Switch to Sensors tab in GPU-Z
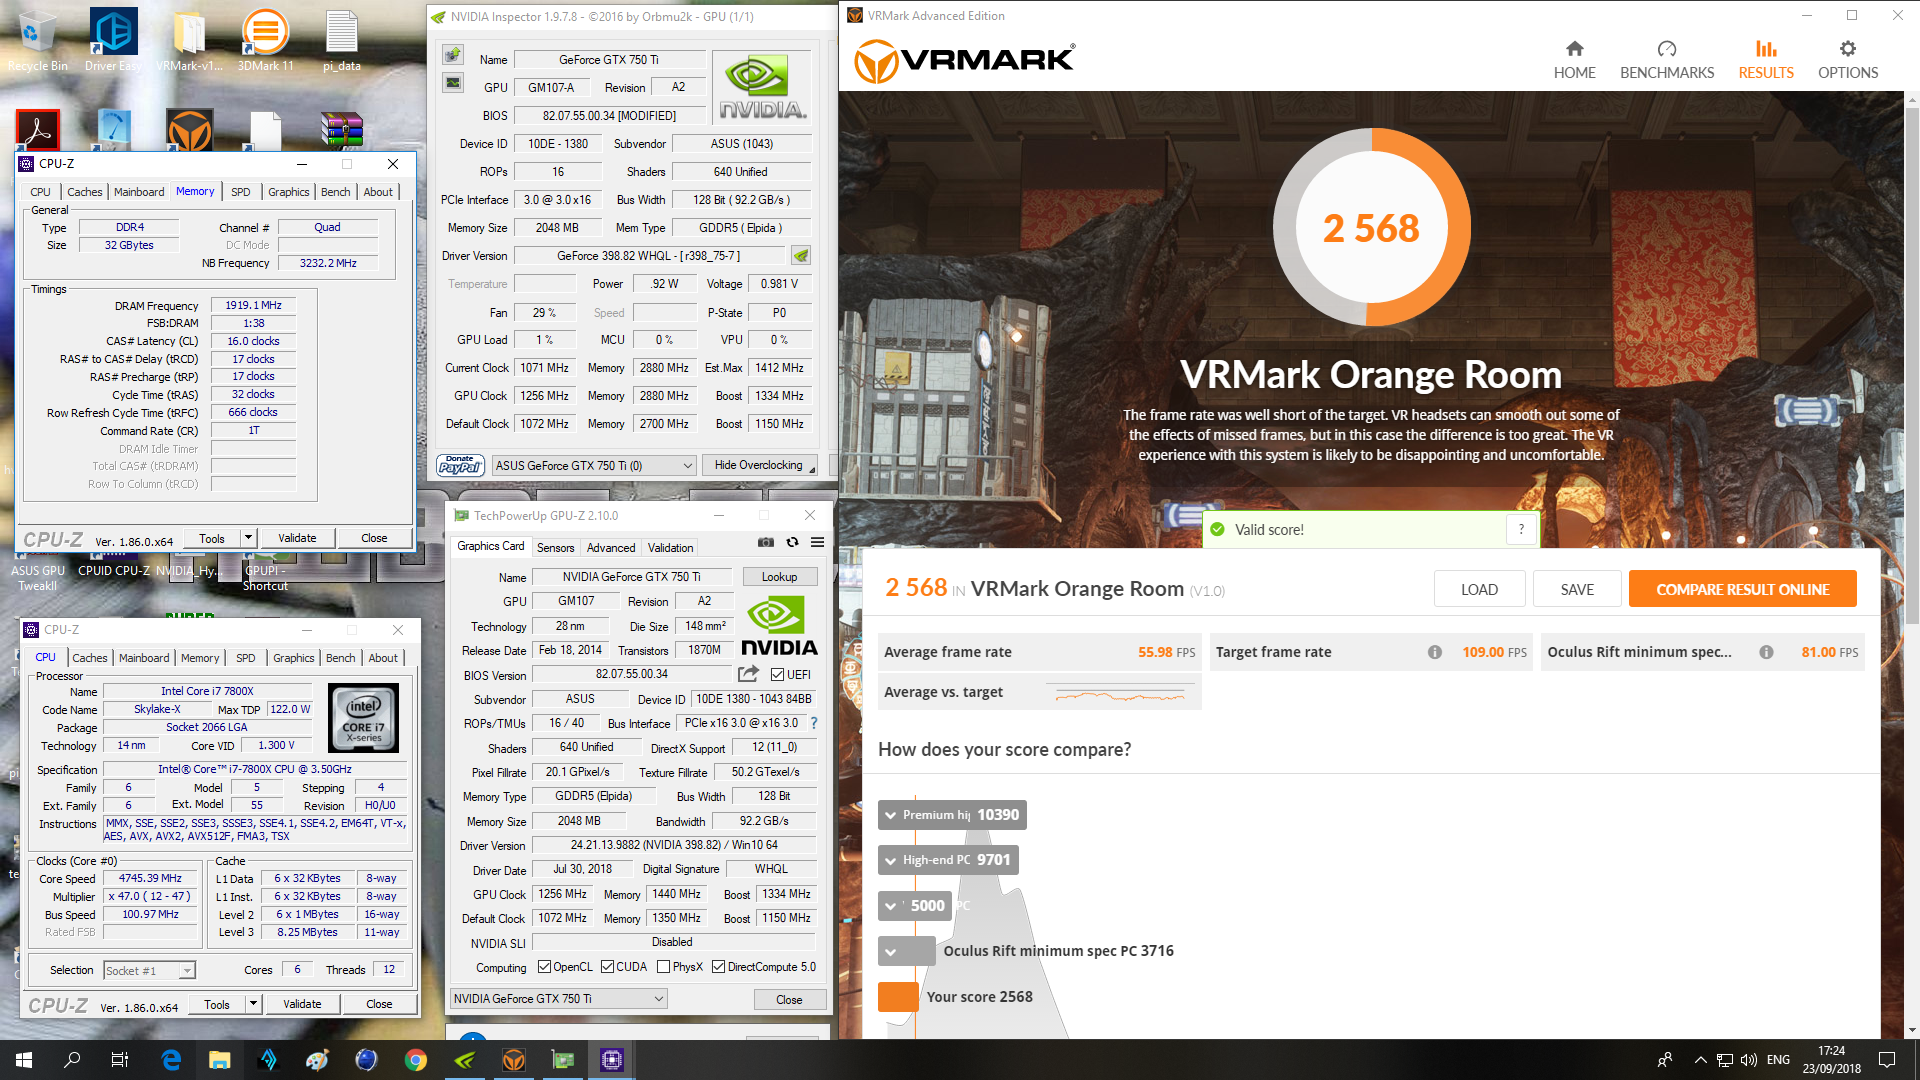 555,547
